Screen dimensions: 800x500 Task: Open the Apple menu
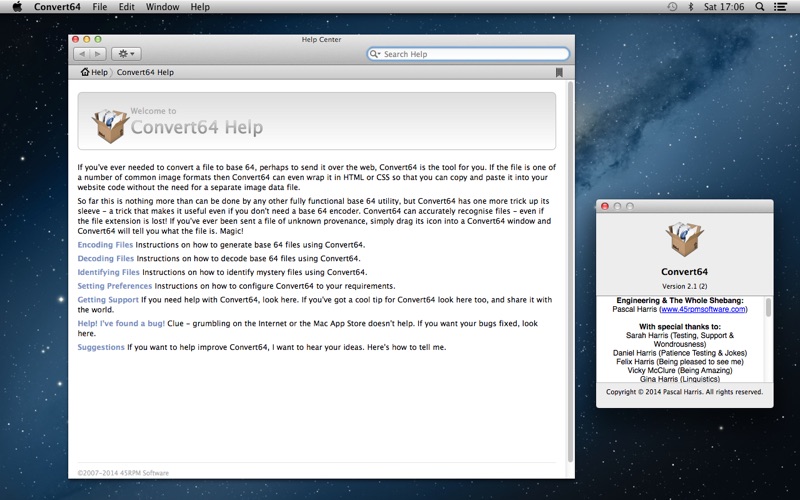[17, 7]
